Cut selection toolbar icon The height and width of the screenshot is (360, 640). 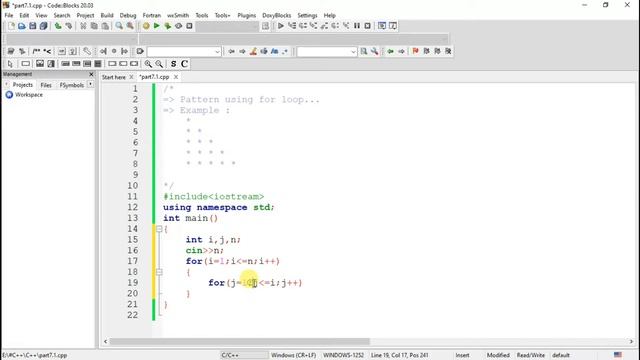click(83, 26)
